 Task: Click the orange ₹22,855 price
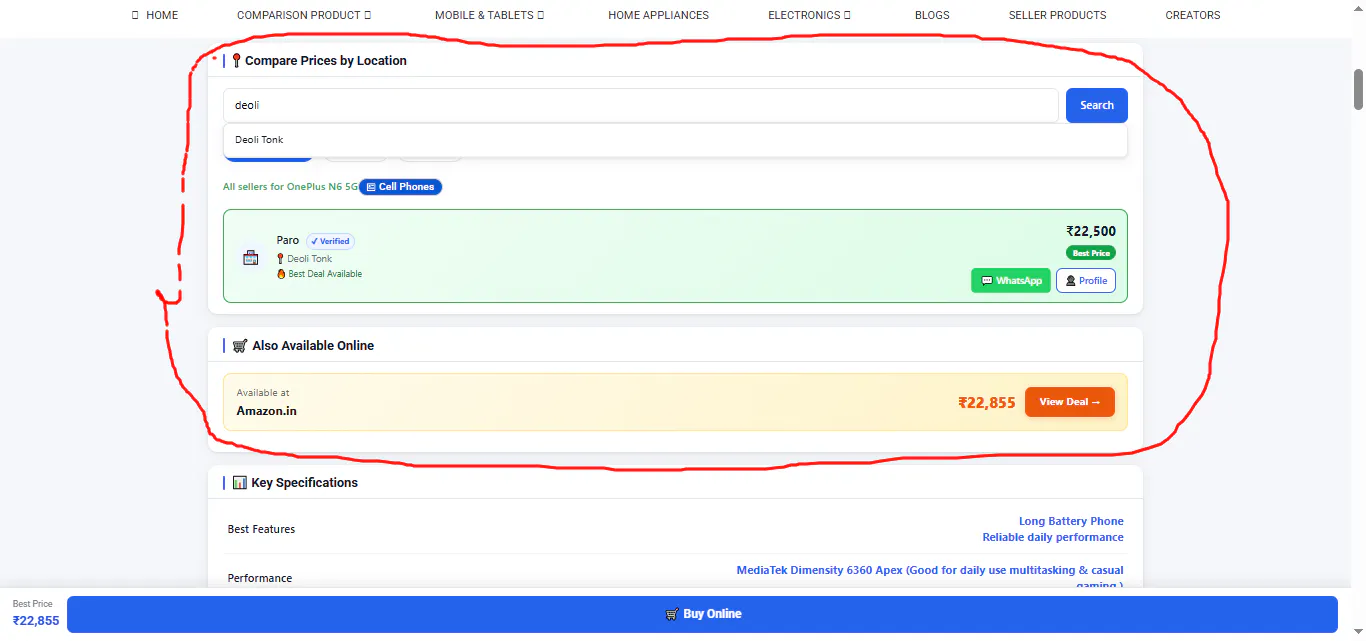(987, 403)
